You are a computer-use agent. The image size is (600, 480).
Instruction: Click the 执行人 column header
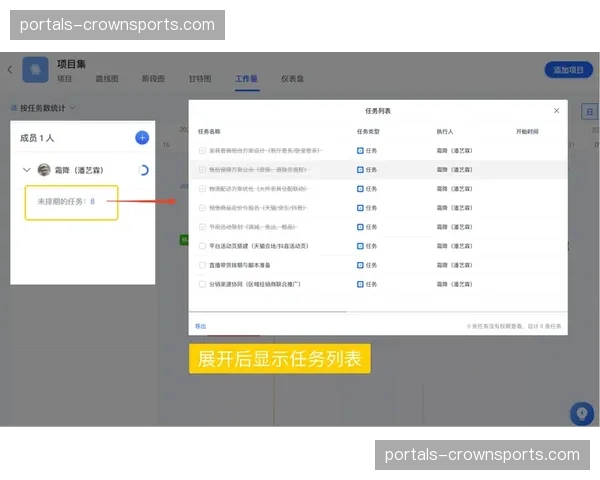tap(445, 132)
